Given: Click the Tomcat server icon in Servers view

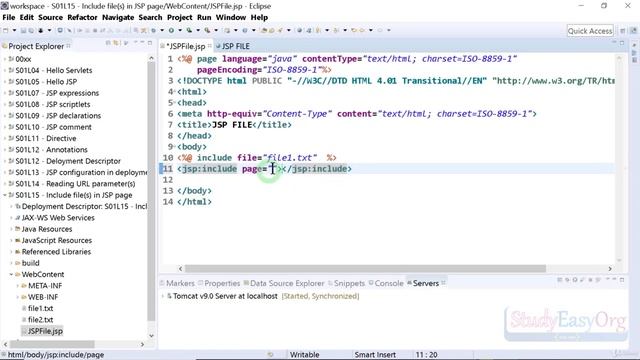Looking at the screenshot, I should [169, 296].
